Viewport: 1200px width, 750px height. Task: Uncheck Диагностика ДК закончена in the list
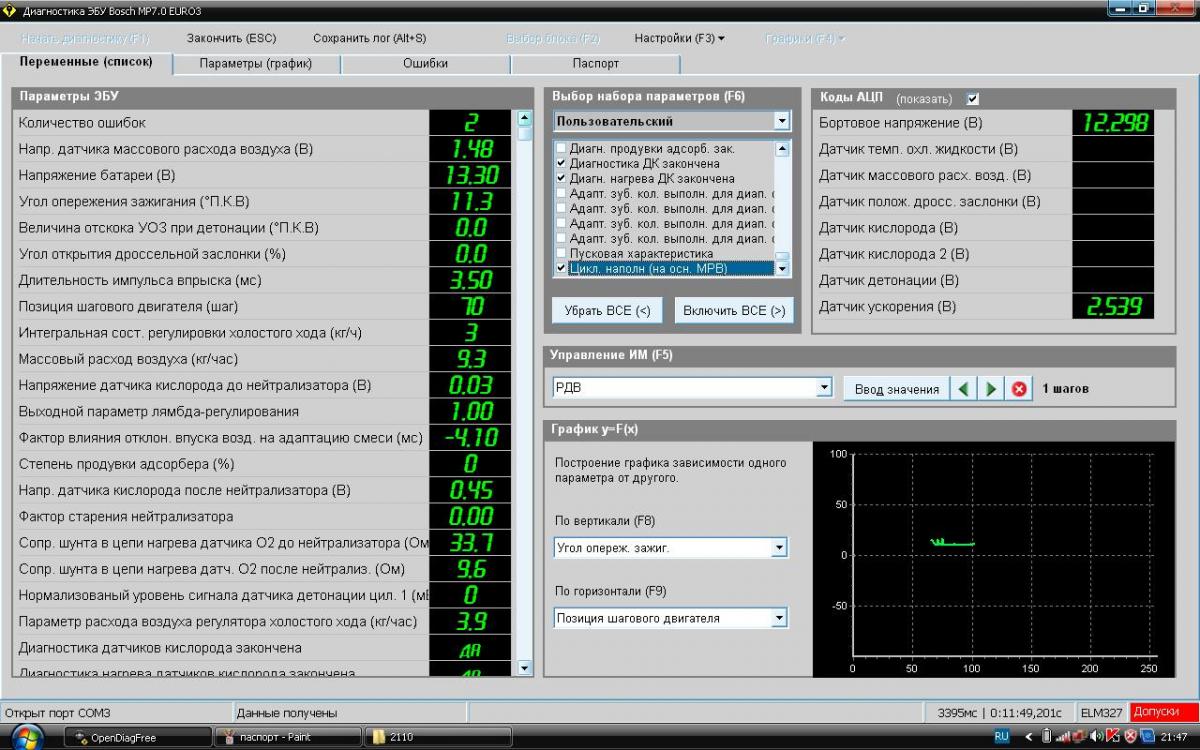click(561, 163)
